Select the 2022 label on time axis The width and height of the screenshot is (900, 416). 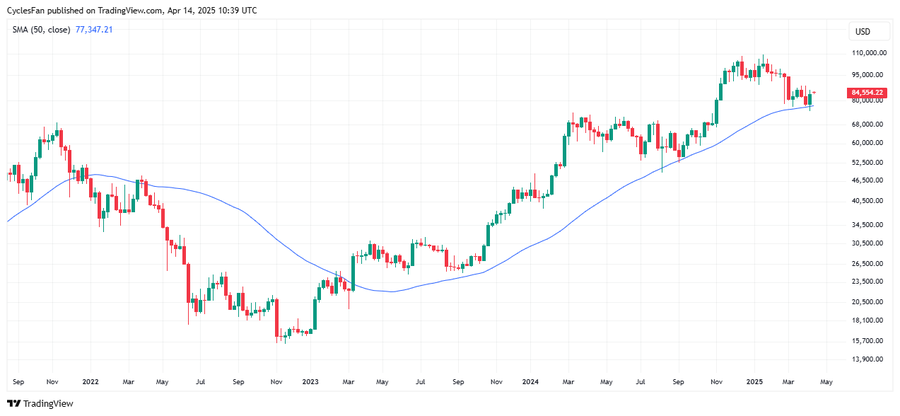pyautogui.click(x=90, y=382)
